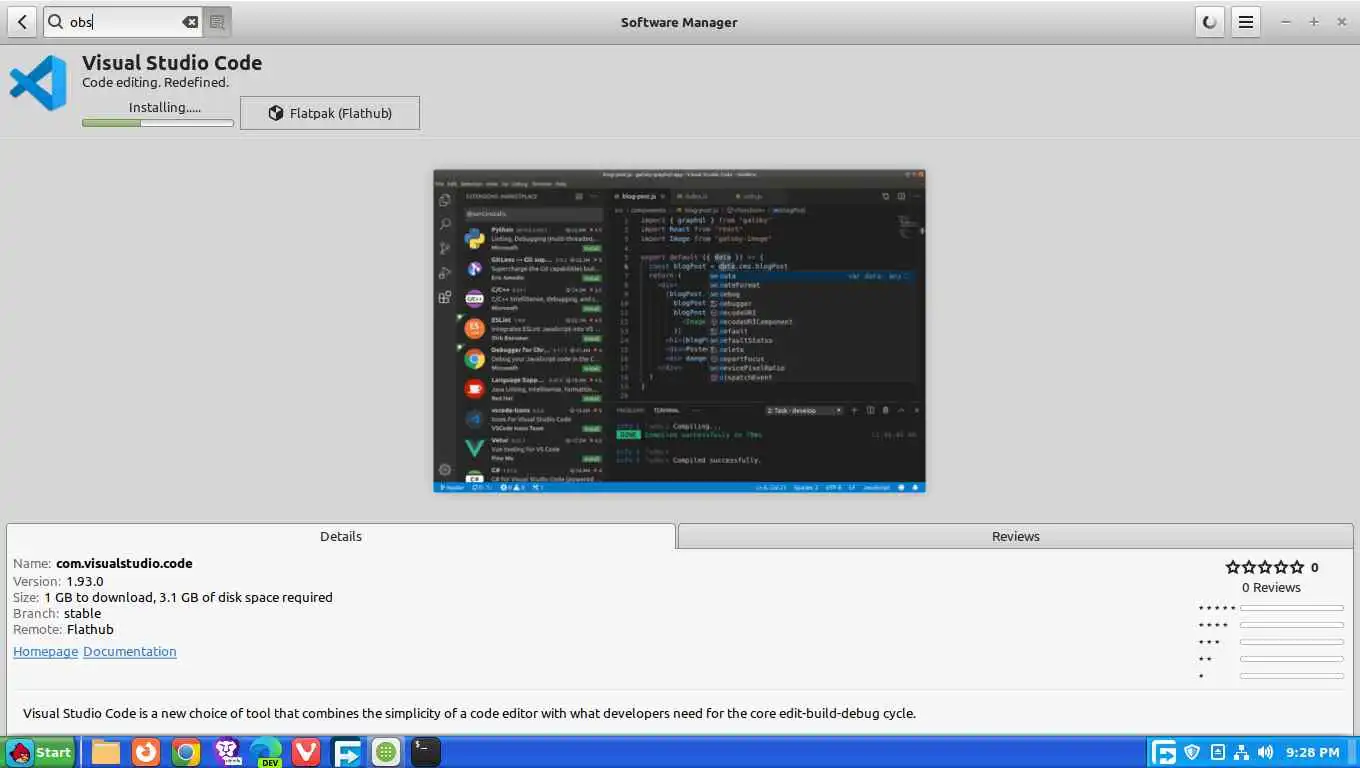
Task: Enlarge the Visual Studio Code screenshot
Action: coord(679,331)
